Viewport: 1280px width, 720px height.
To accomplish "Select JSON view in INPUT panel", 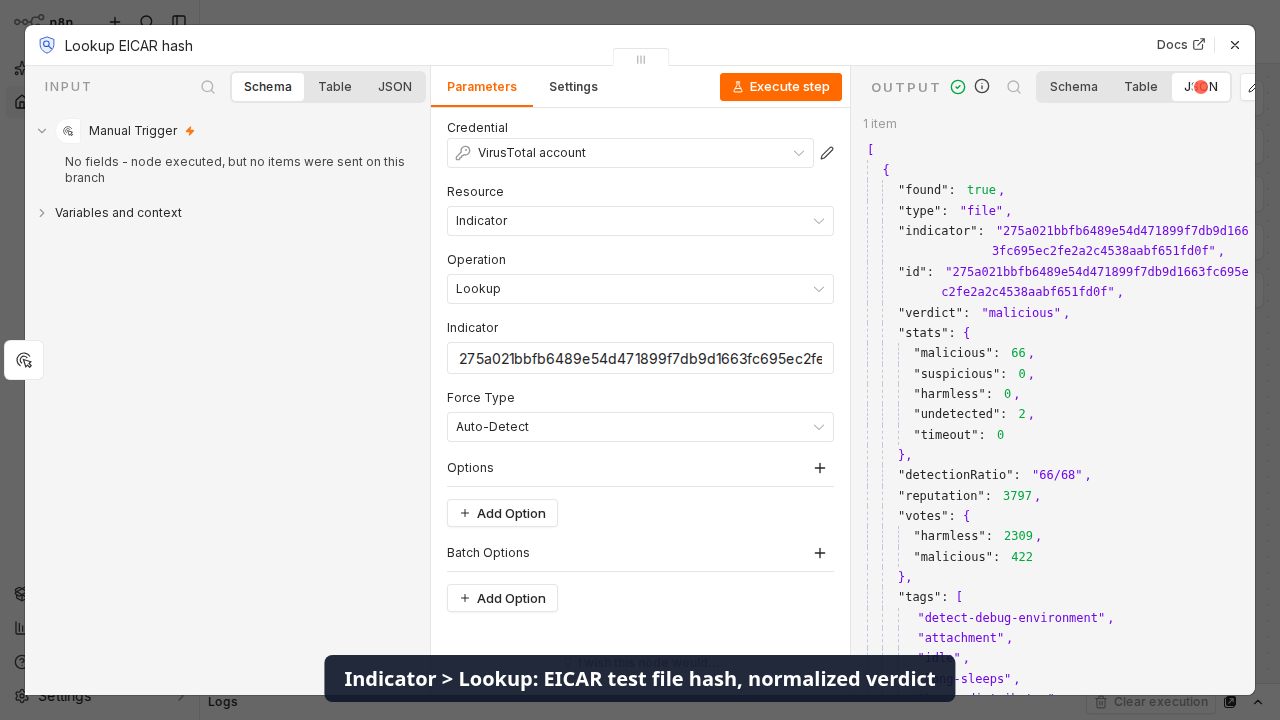I will [x=395, y=87].
